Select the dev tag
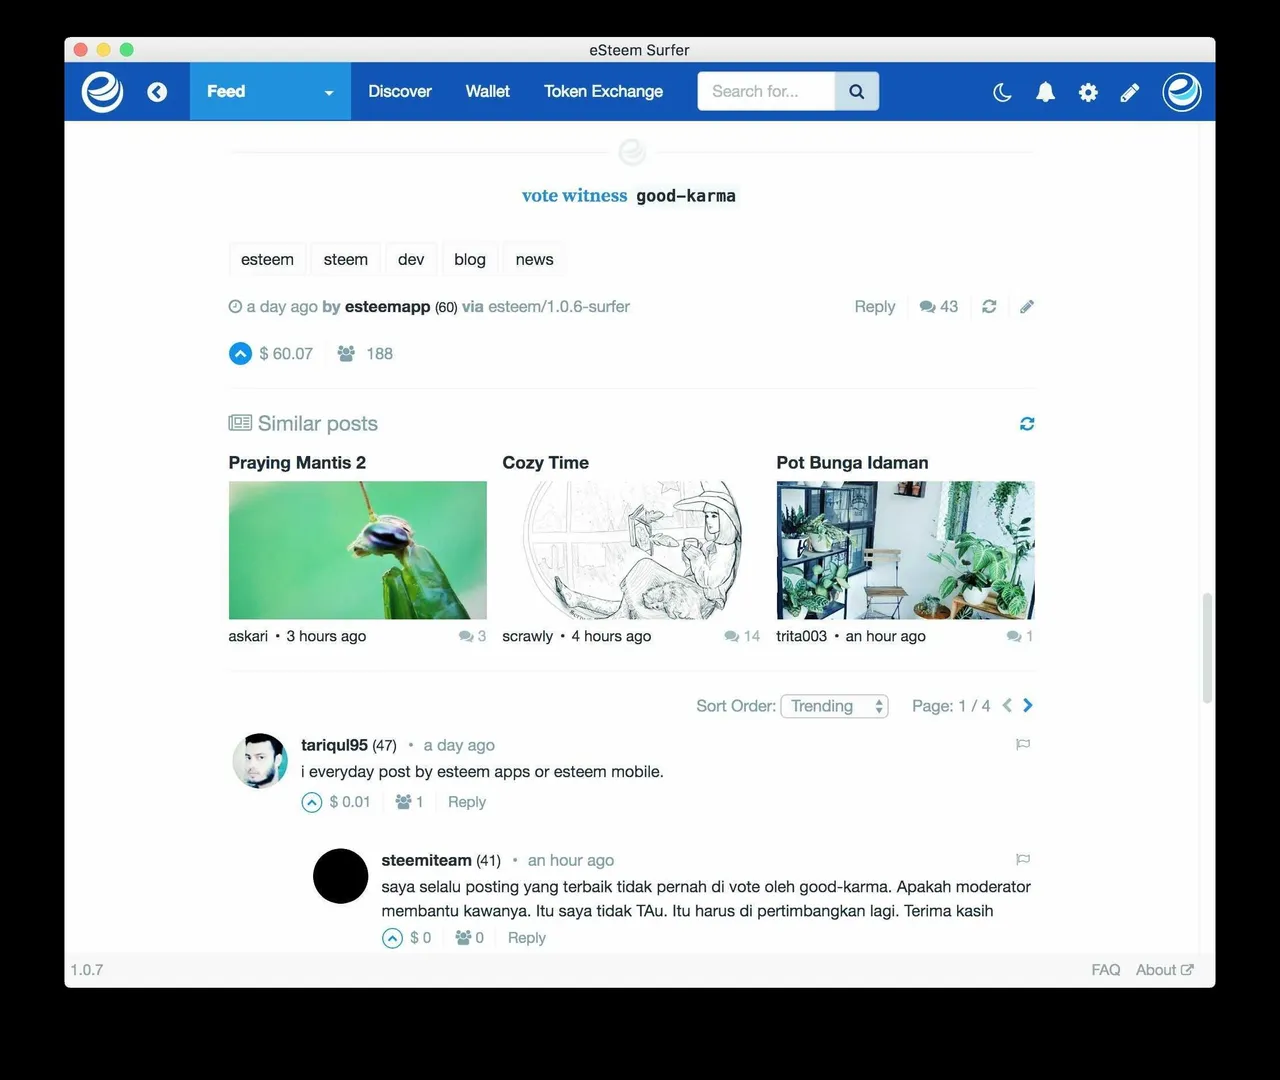The height and width of the screenshot is (1080, 1280). (x=411, y=259)
